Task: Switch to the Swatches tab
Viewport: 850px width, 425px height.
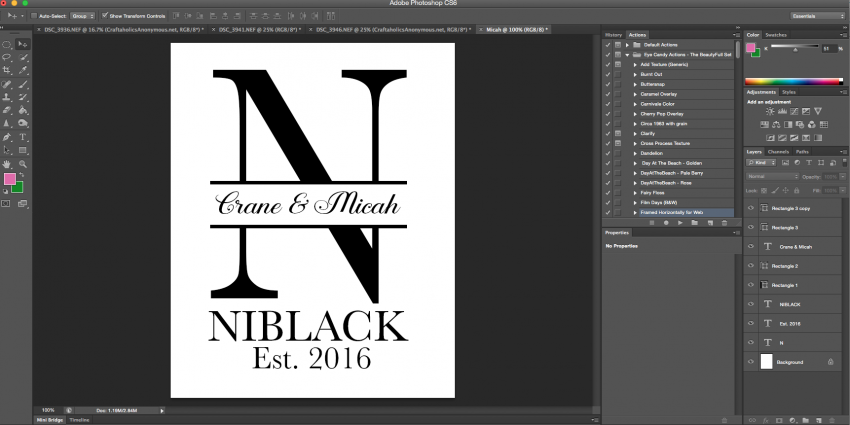Action: [778, 35]
